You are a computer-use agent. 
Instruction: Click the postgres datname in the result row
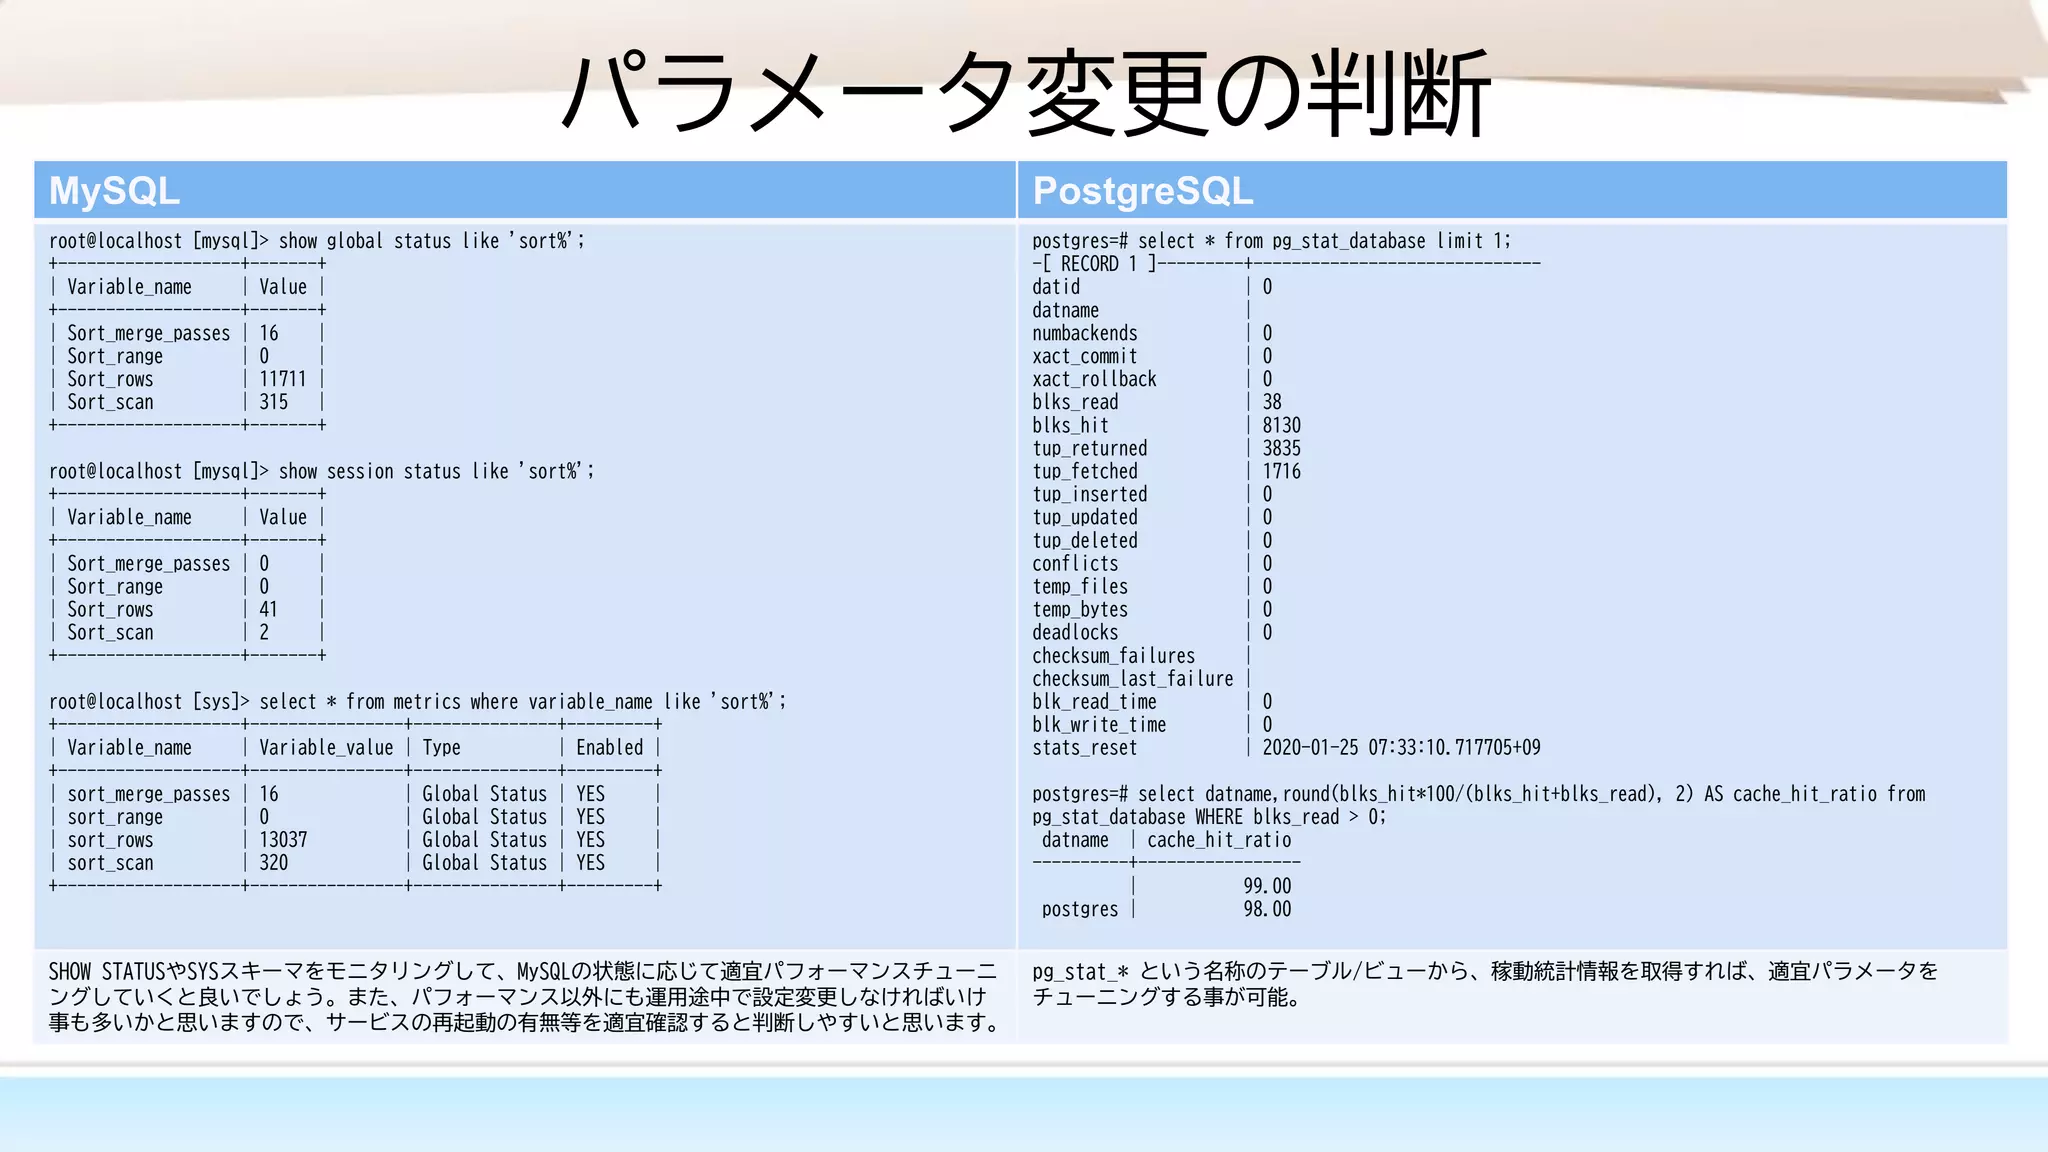[x=1080, y=909]
